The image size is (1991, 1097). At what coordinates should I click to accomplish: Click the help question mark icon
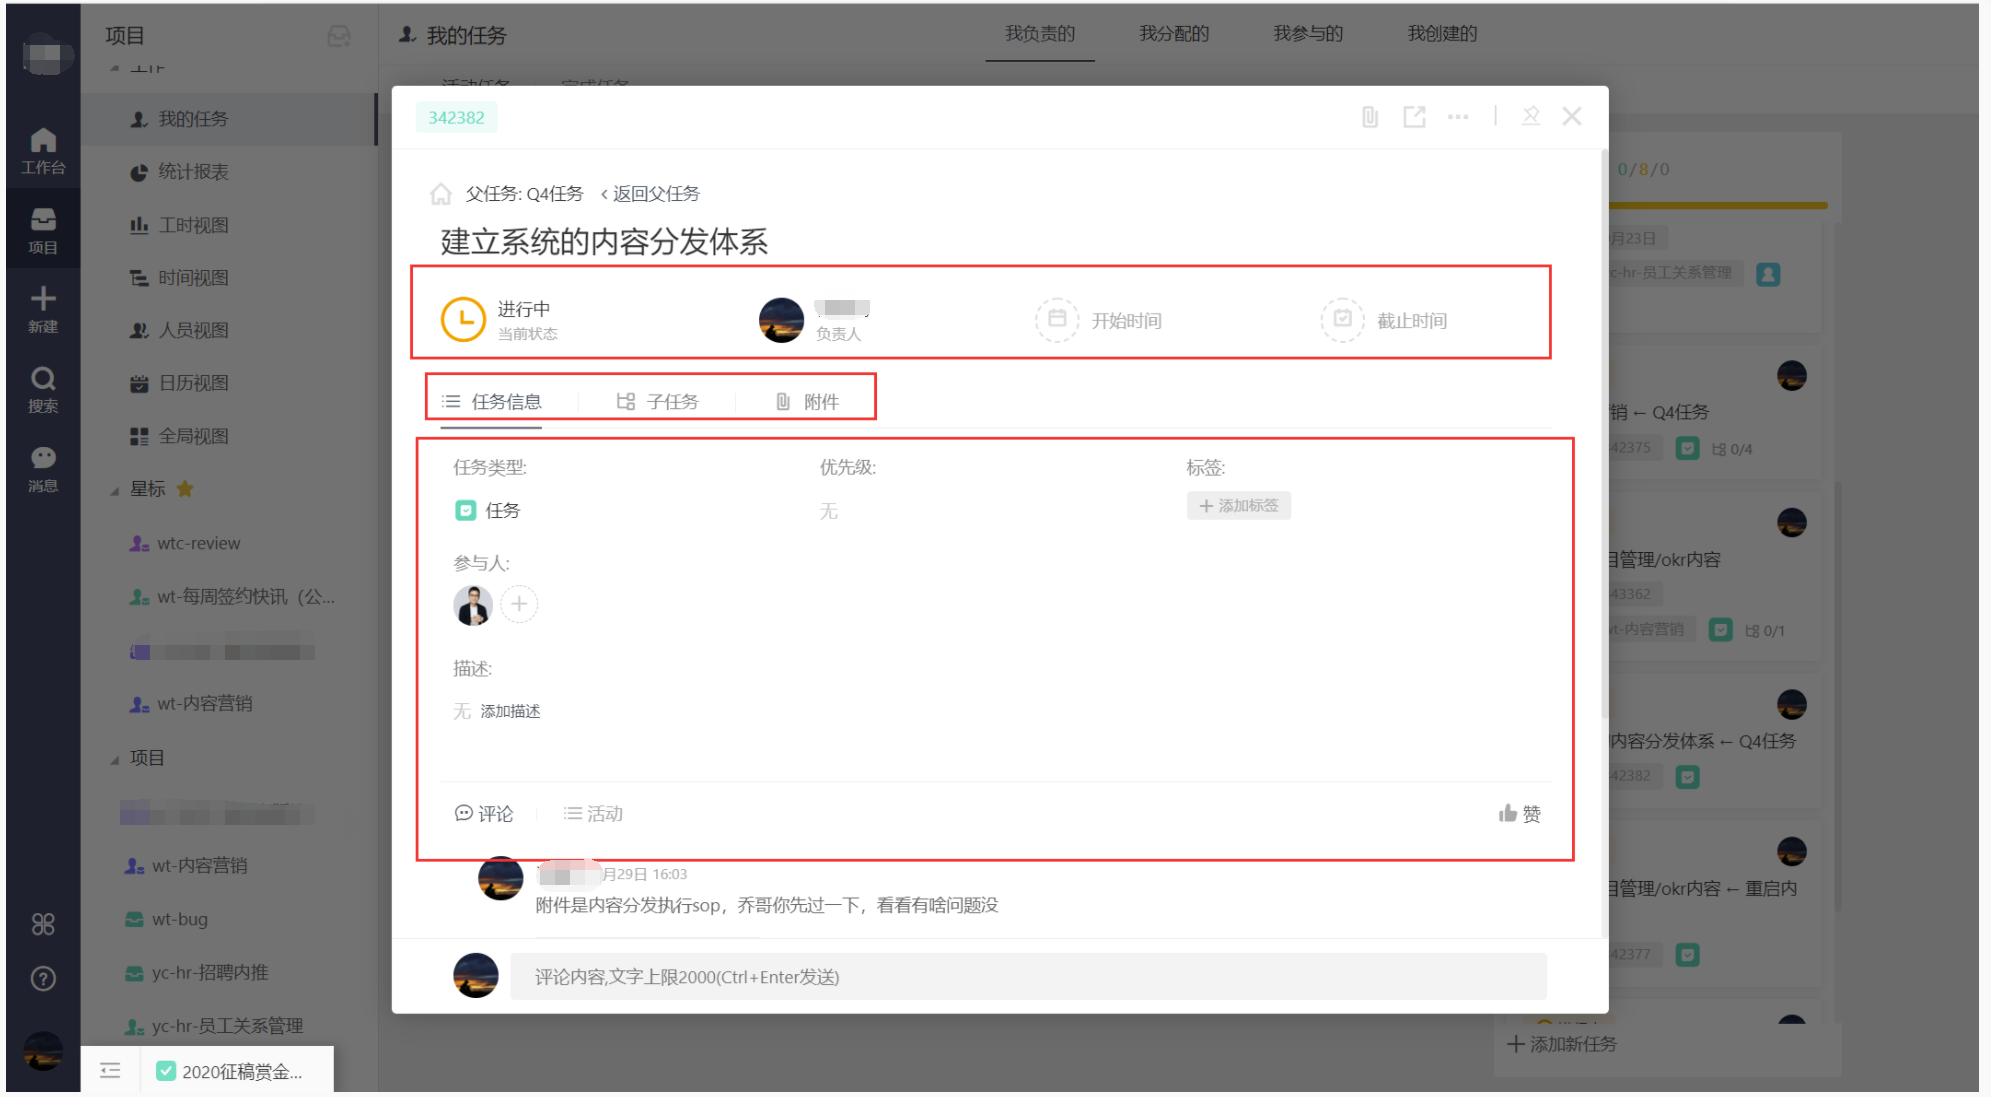point(43,979)
